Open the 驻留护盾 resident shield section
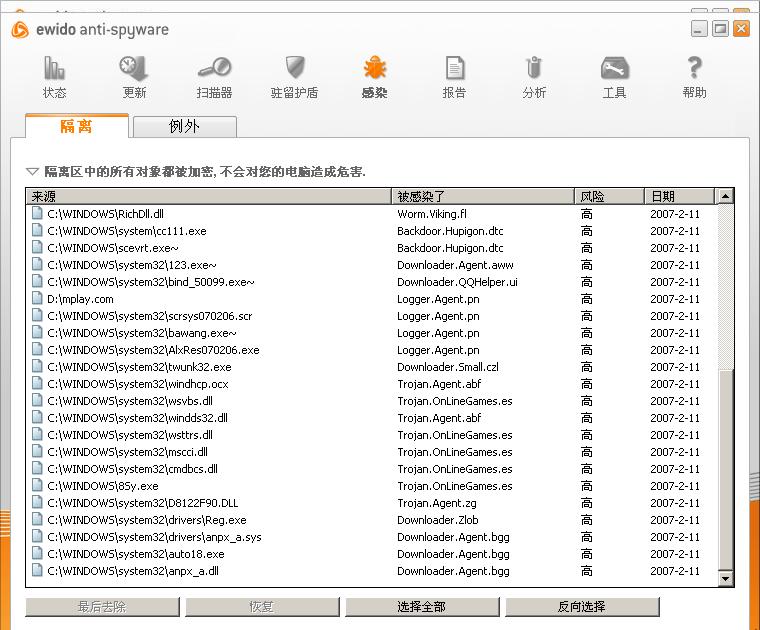The width and height of the screenshot is (760, 630). 294,77
